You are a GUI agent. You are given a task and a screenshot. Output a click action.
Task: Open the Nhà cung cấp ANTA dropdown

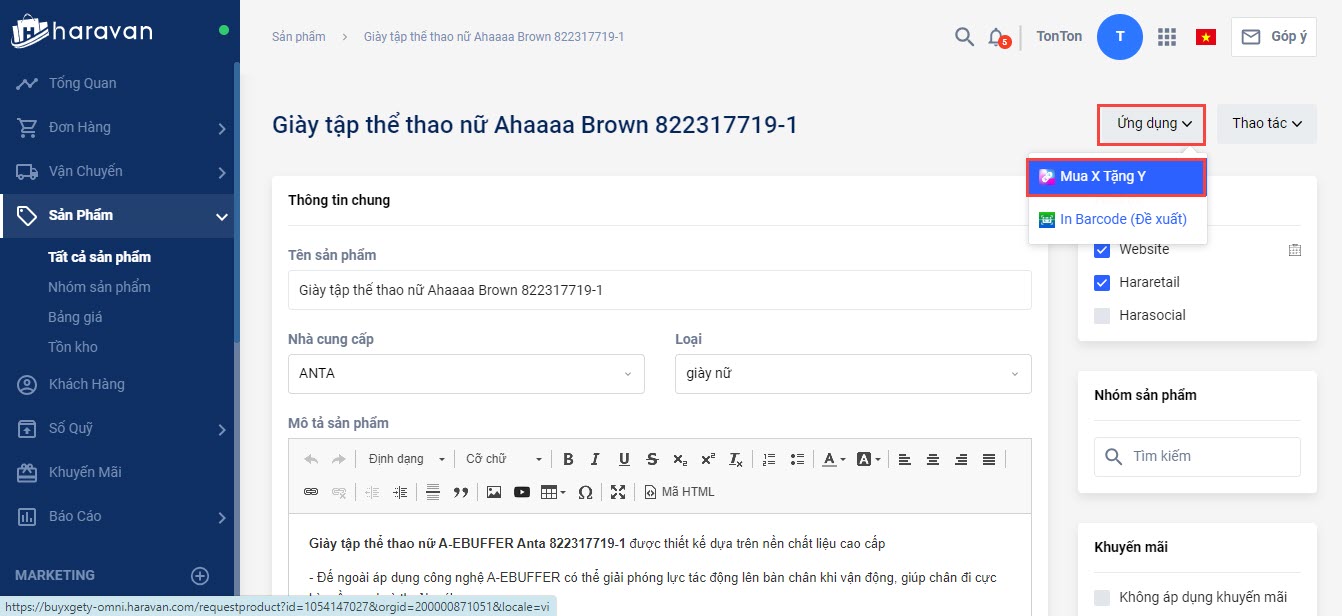click(466, 373)
